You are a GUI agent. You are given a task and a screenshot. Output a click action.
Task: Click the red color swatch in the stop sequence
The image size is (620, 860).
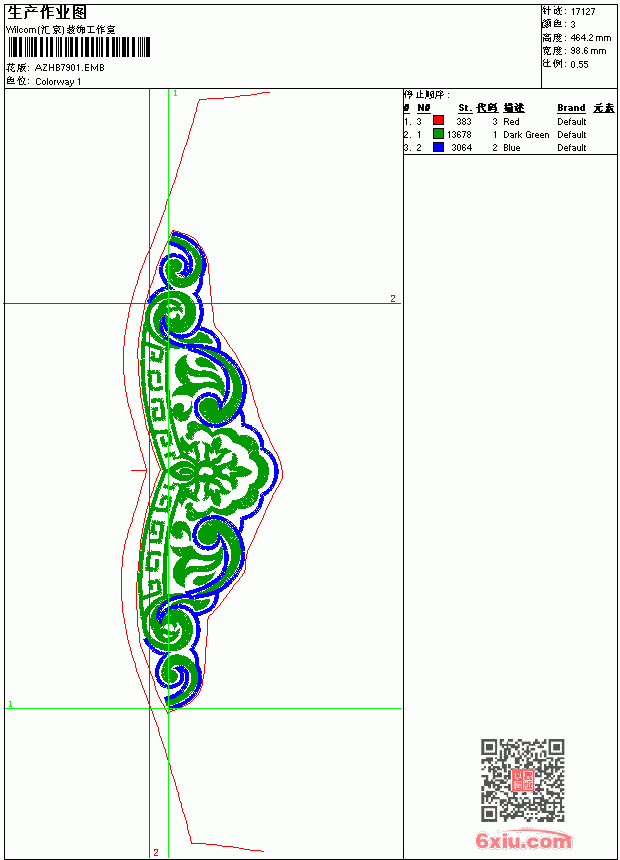click(438, 120)
